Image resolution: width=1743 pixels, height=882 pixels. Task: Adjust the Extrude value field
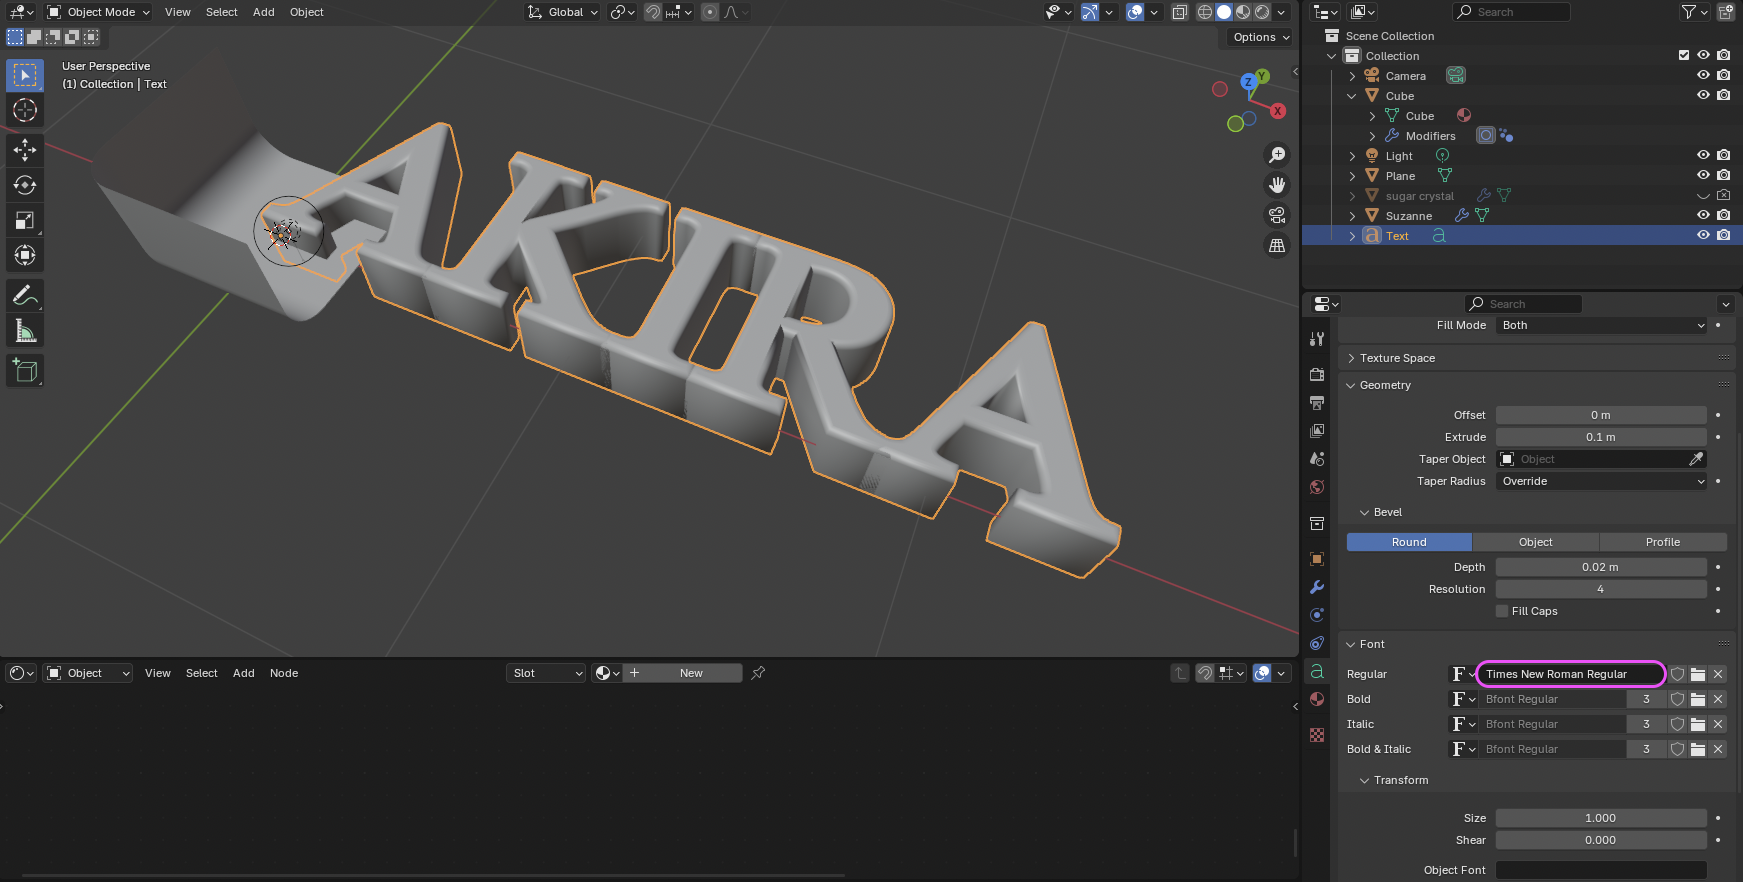pos(1600,437)
